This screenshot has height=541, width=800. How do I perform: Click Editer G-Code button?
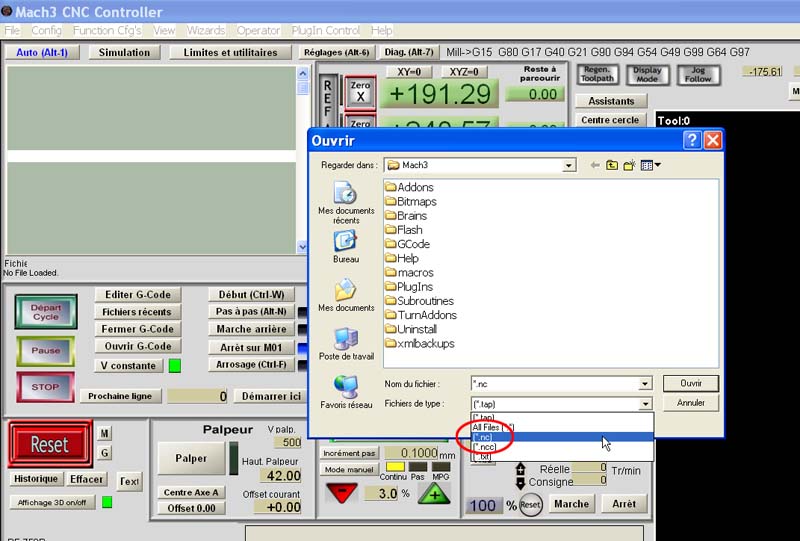pyautogui.click(x=138, y=294)
